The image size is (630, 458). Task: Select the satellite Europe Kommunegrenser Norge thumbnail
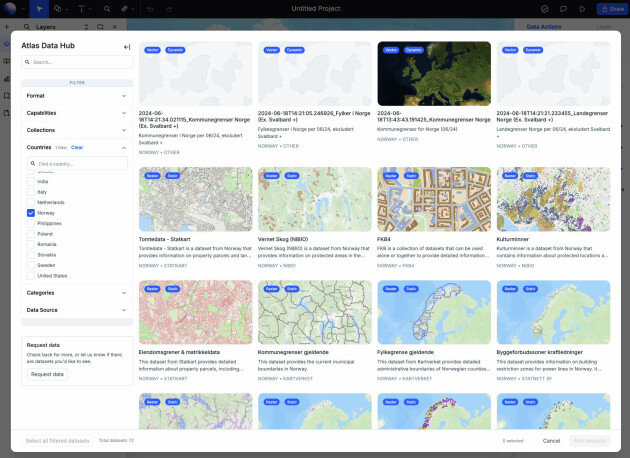434,74
